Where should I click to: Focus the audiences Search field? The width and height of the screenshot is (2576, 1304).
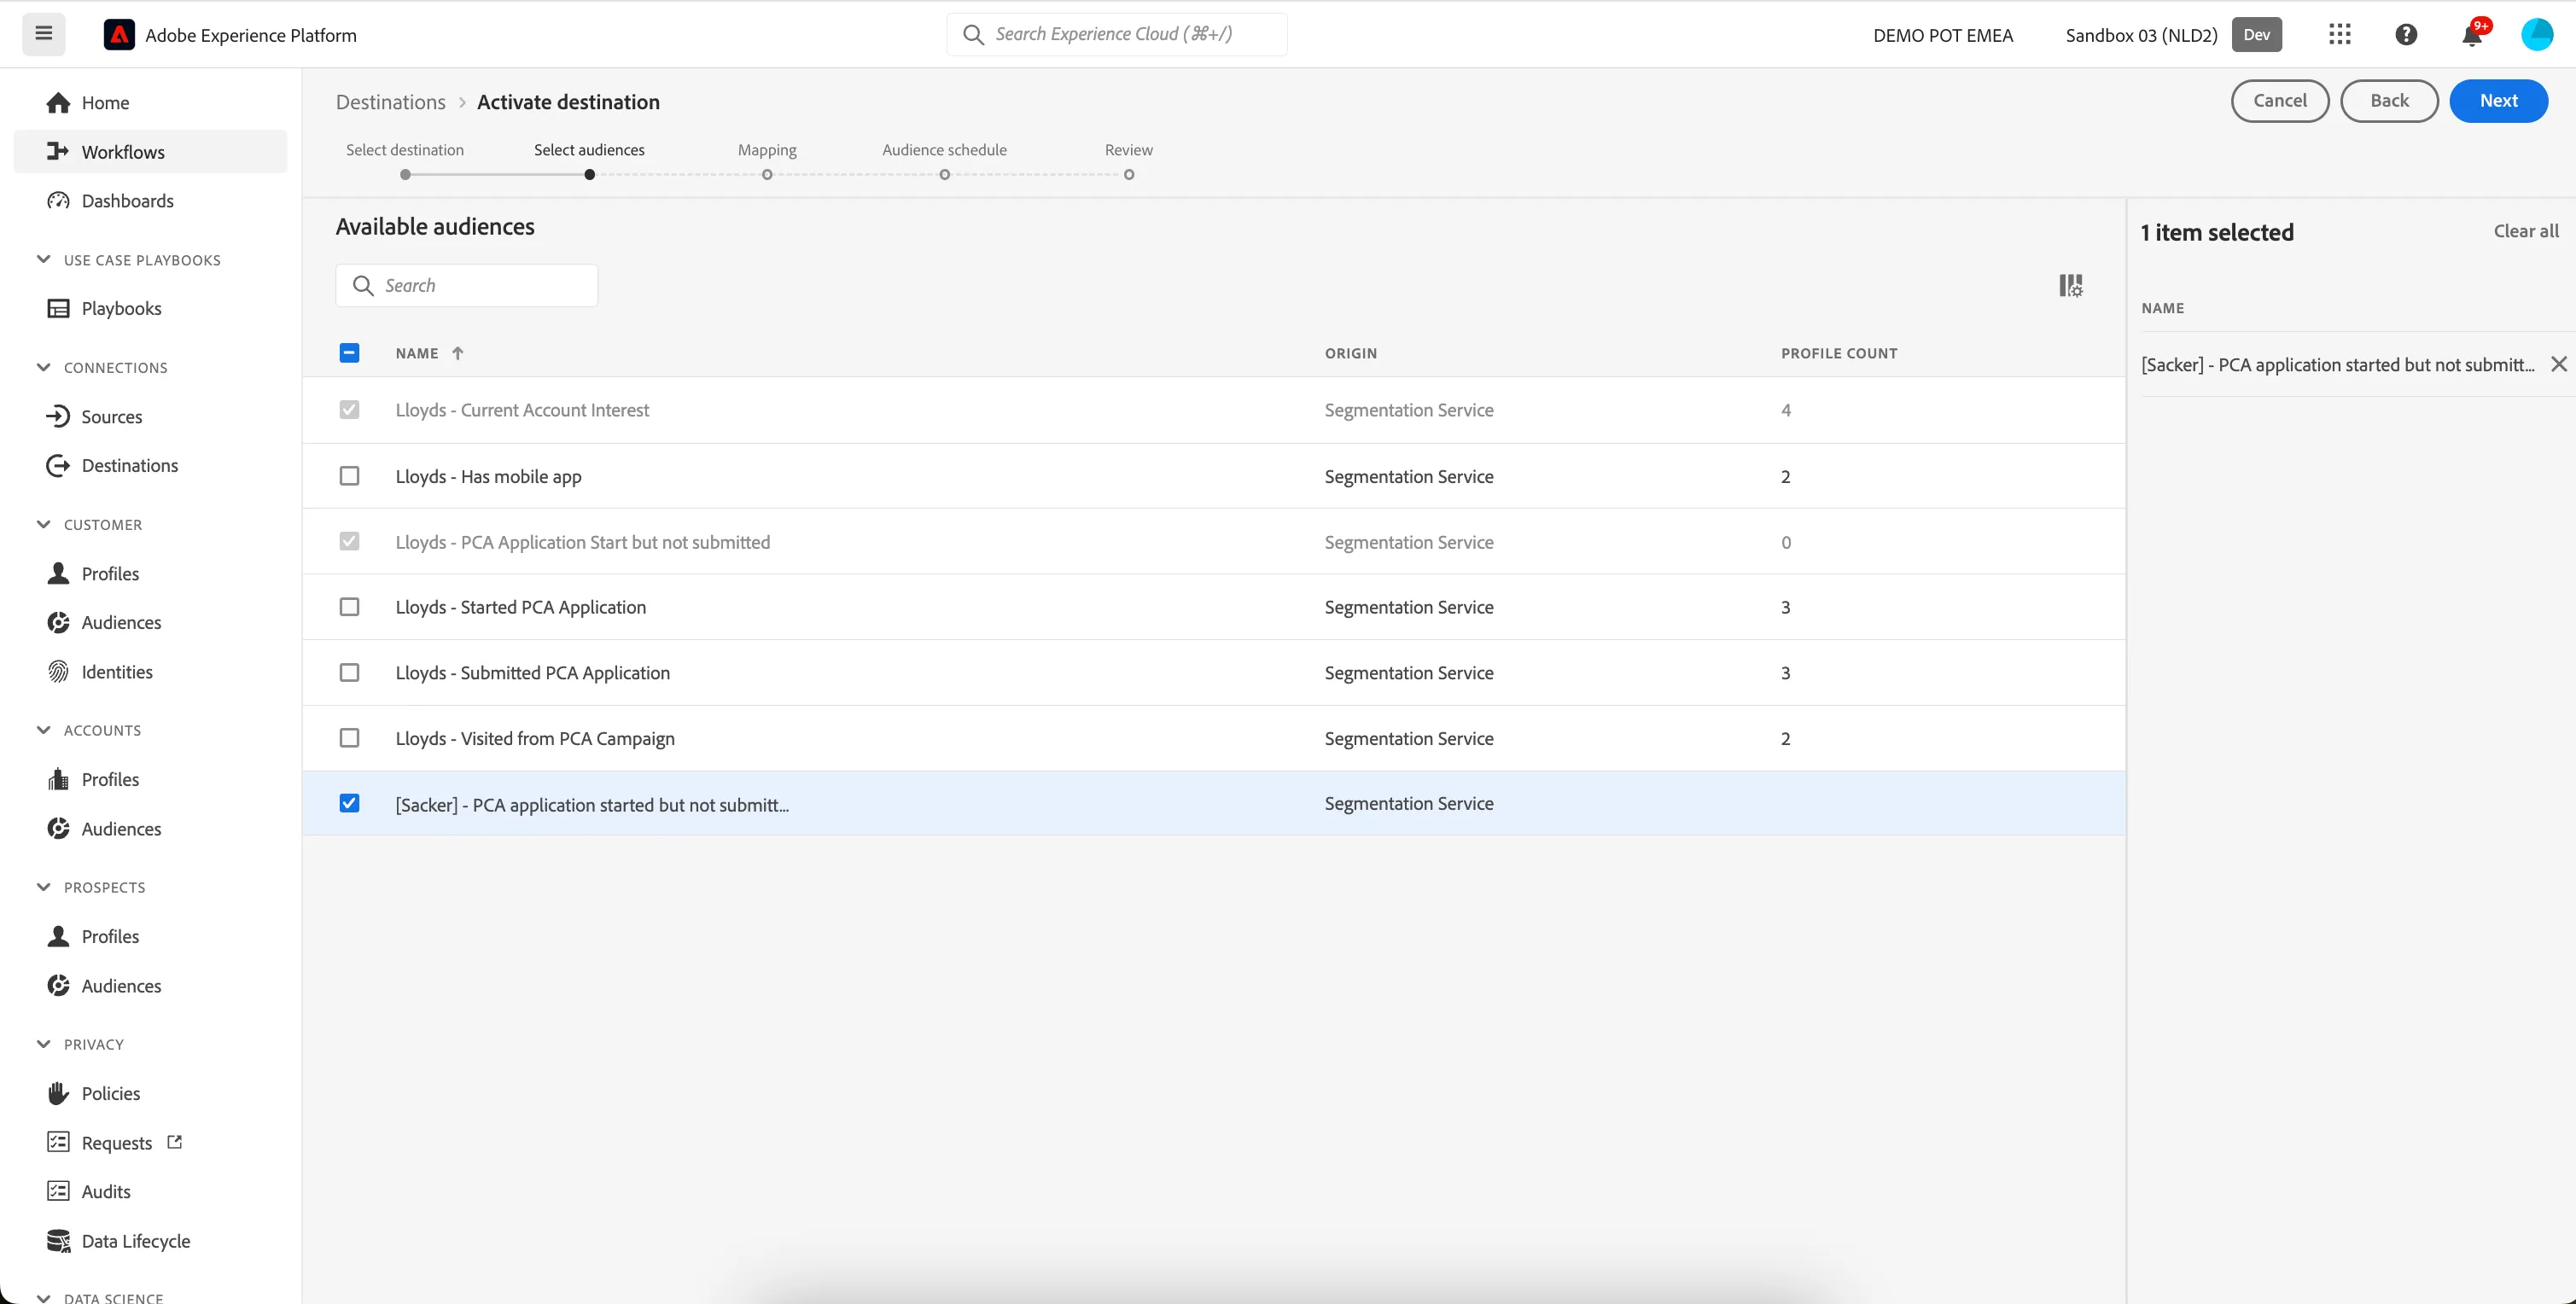[467, 286]
